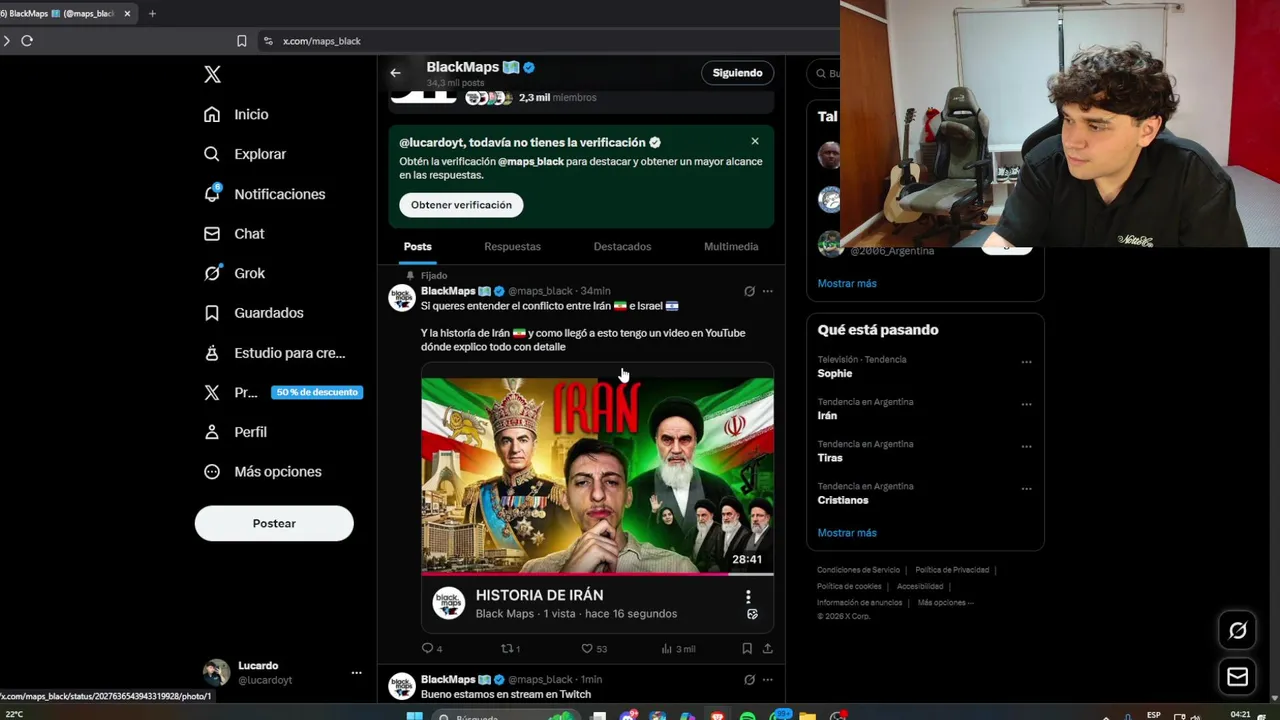Image resolution: width=1280 pixels, height=720 pixels.
Task: Click Grok icon on the Twitch stream post
Action: [749, 680]
